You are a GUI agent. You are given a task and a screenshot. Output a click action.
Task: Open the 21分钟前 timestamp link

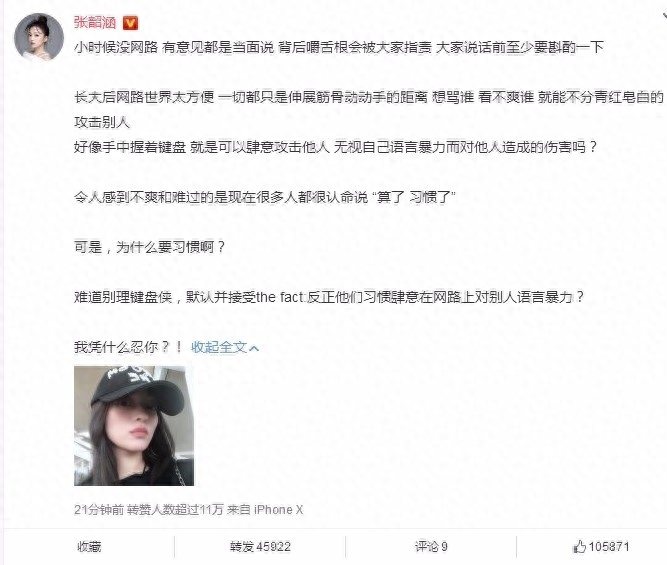click(x=99, y=510)
